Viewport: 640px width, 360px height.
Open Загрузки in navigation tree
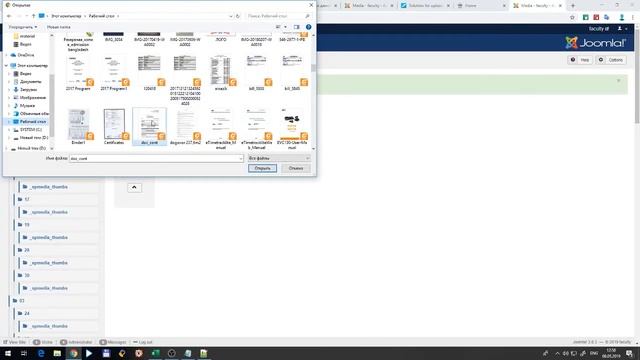coord(28,89)
